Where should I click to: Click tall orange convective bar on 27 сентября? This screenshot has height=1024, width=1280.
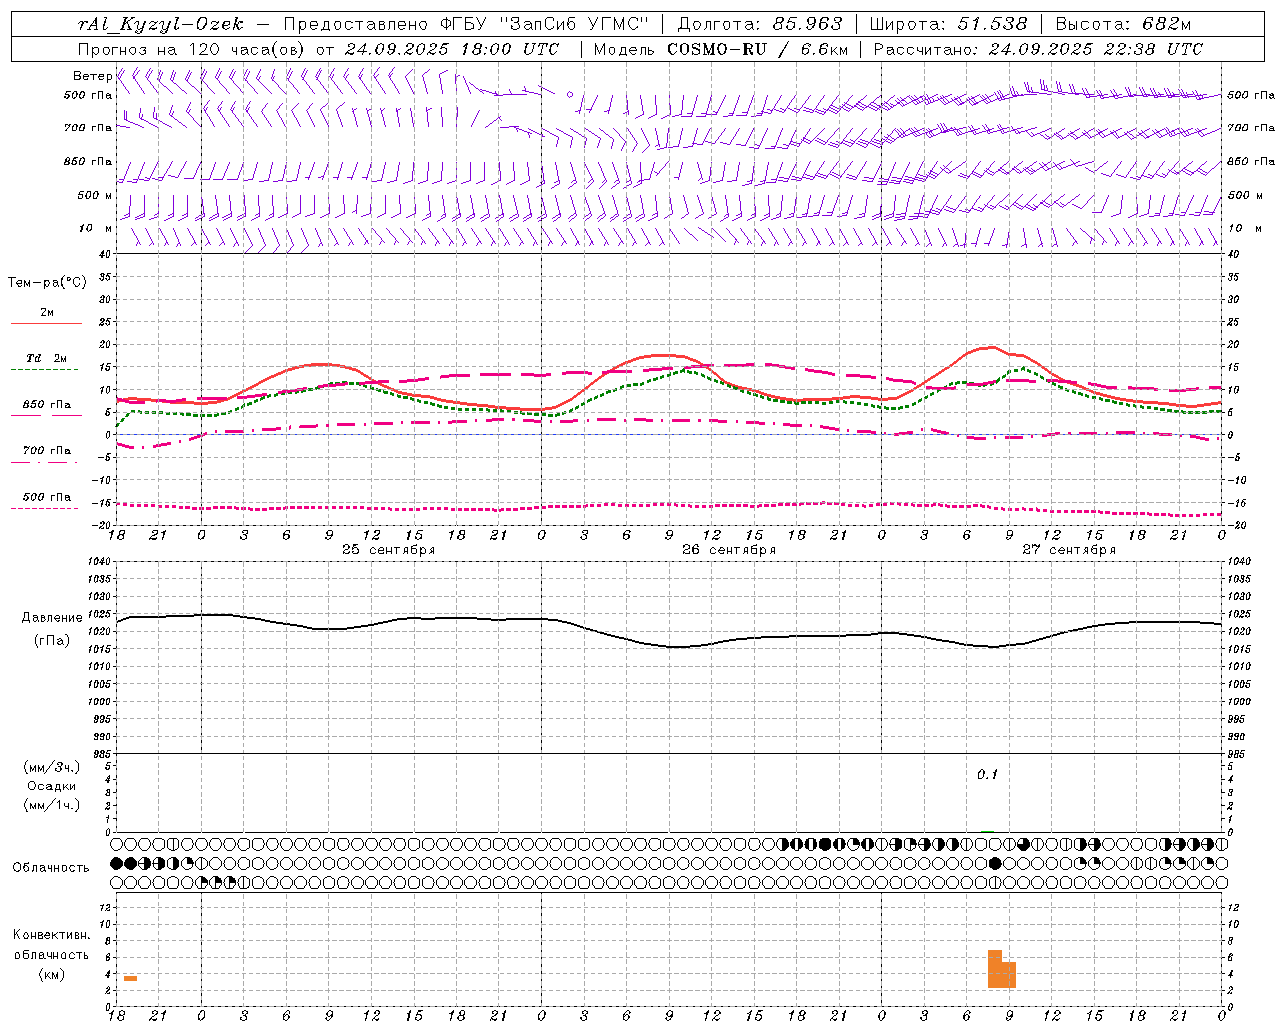coord(995,968)
